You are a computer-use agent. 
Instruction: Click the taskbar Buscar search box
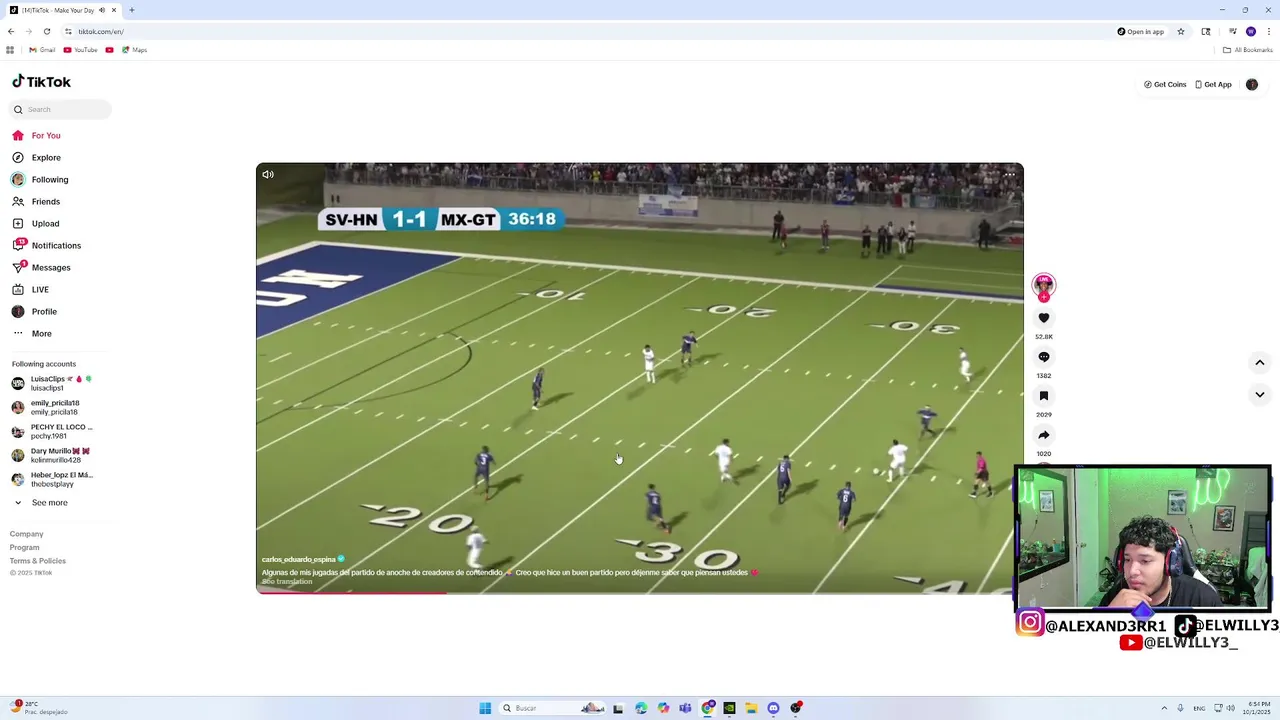click(x=552, y=708)
